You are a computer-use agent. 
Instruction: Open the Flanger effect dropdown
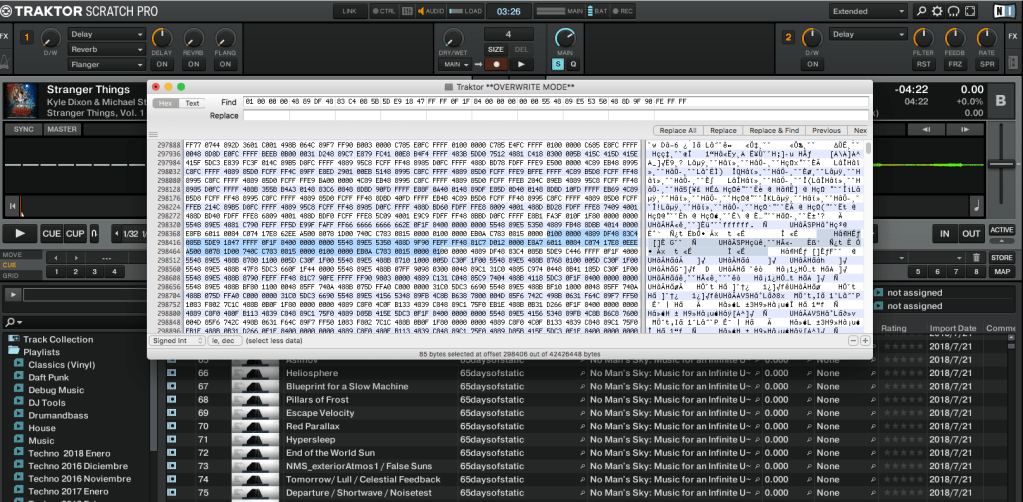point(107,65)
